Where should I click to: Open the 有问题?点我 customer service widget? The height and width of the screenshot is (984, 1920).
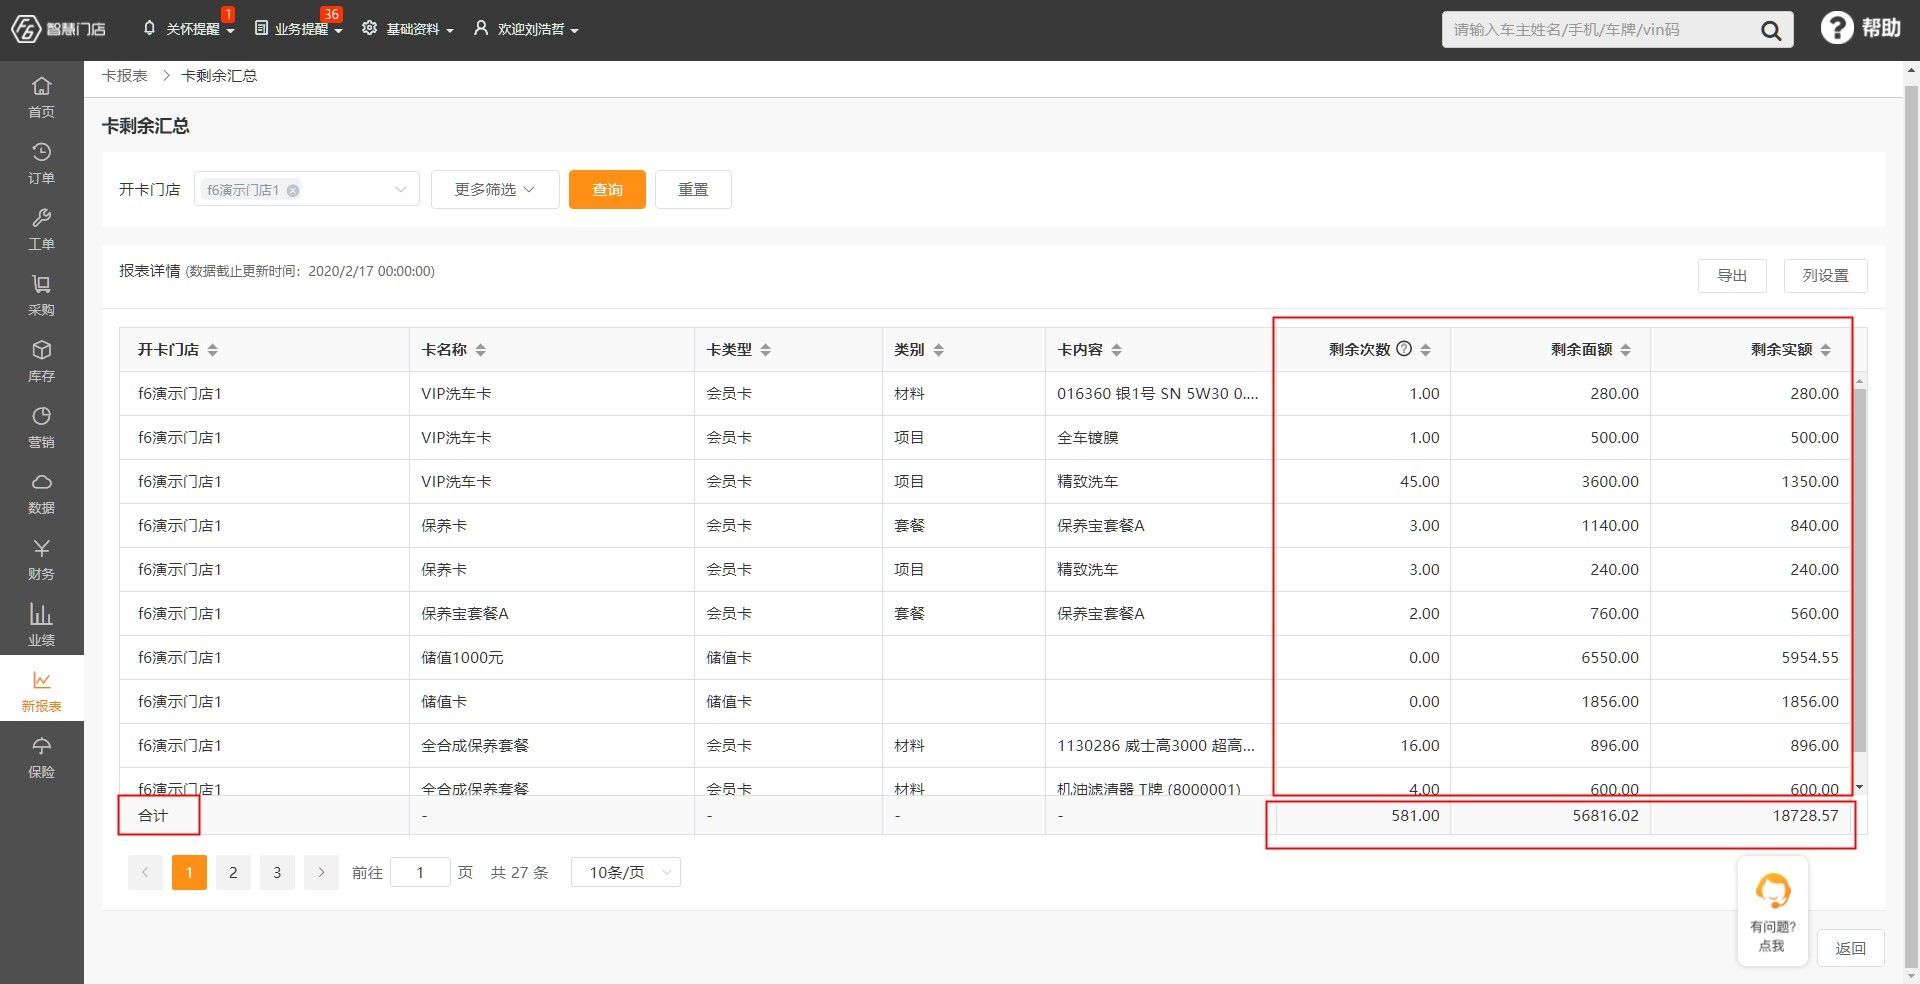point(1772,911)
